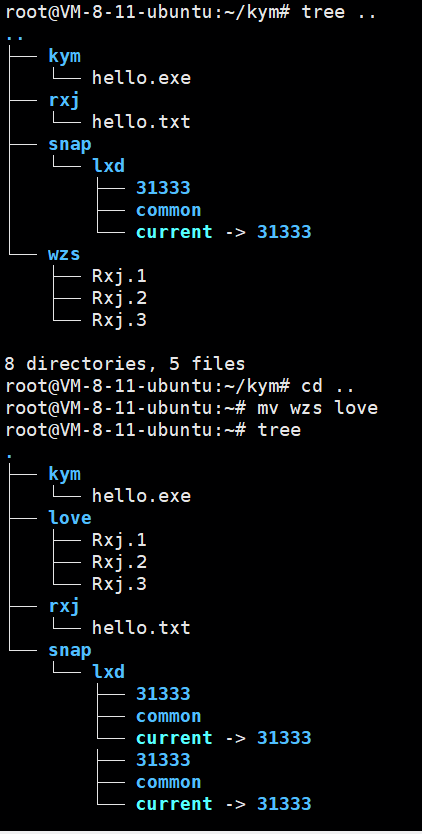The width and height of the screenshot is (422, 834).
Task: Click the 'tree ..' command text
Action: [339, 12]
